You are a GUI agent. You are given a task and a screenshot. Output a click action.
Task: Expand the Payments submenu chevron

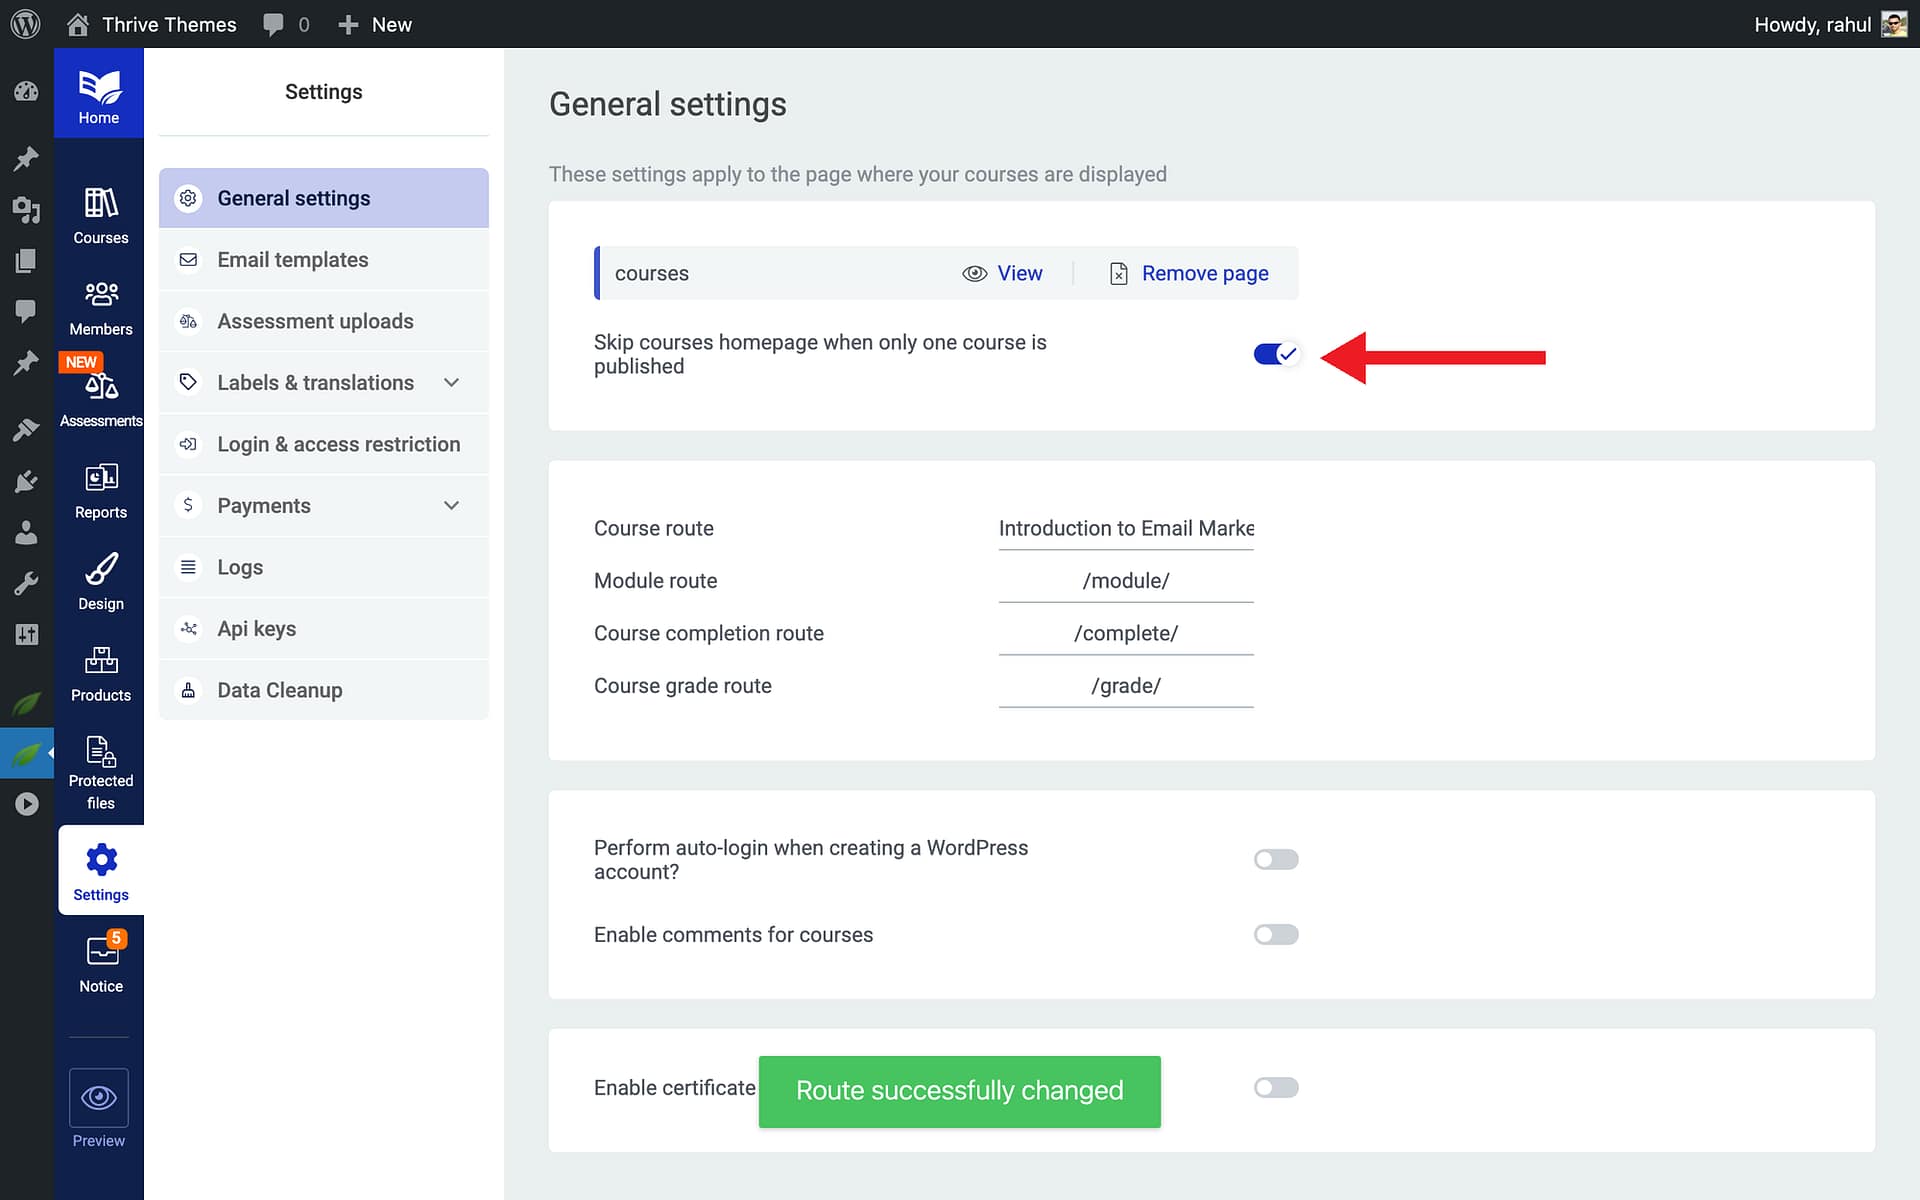click(x=451, y=506)
